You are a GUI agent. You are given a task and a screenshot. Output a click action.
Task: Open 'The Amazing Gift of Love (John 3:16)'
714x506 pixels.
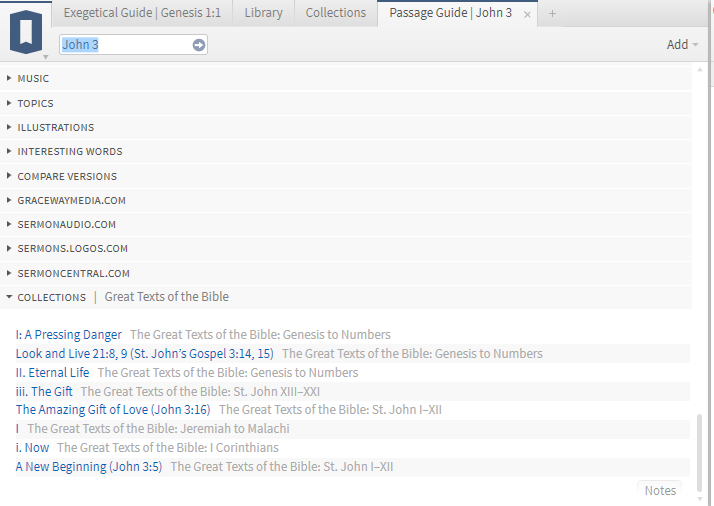(x=113, y=410)
